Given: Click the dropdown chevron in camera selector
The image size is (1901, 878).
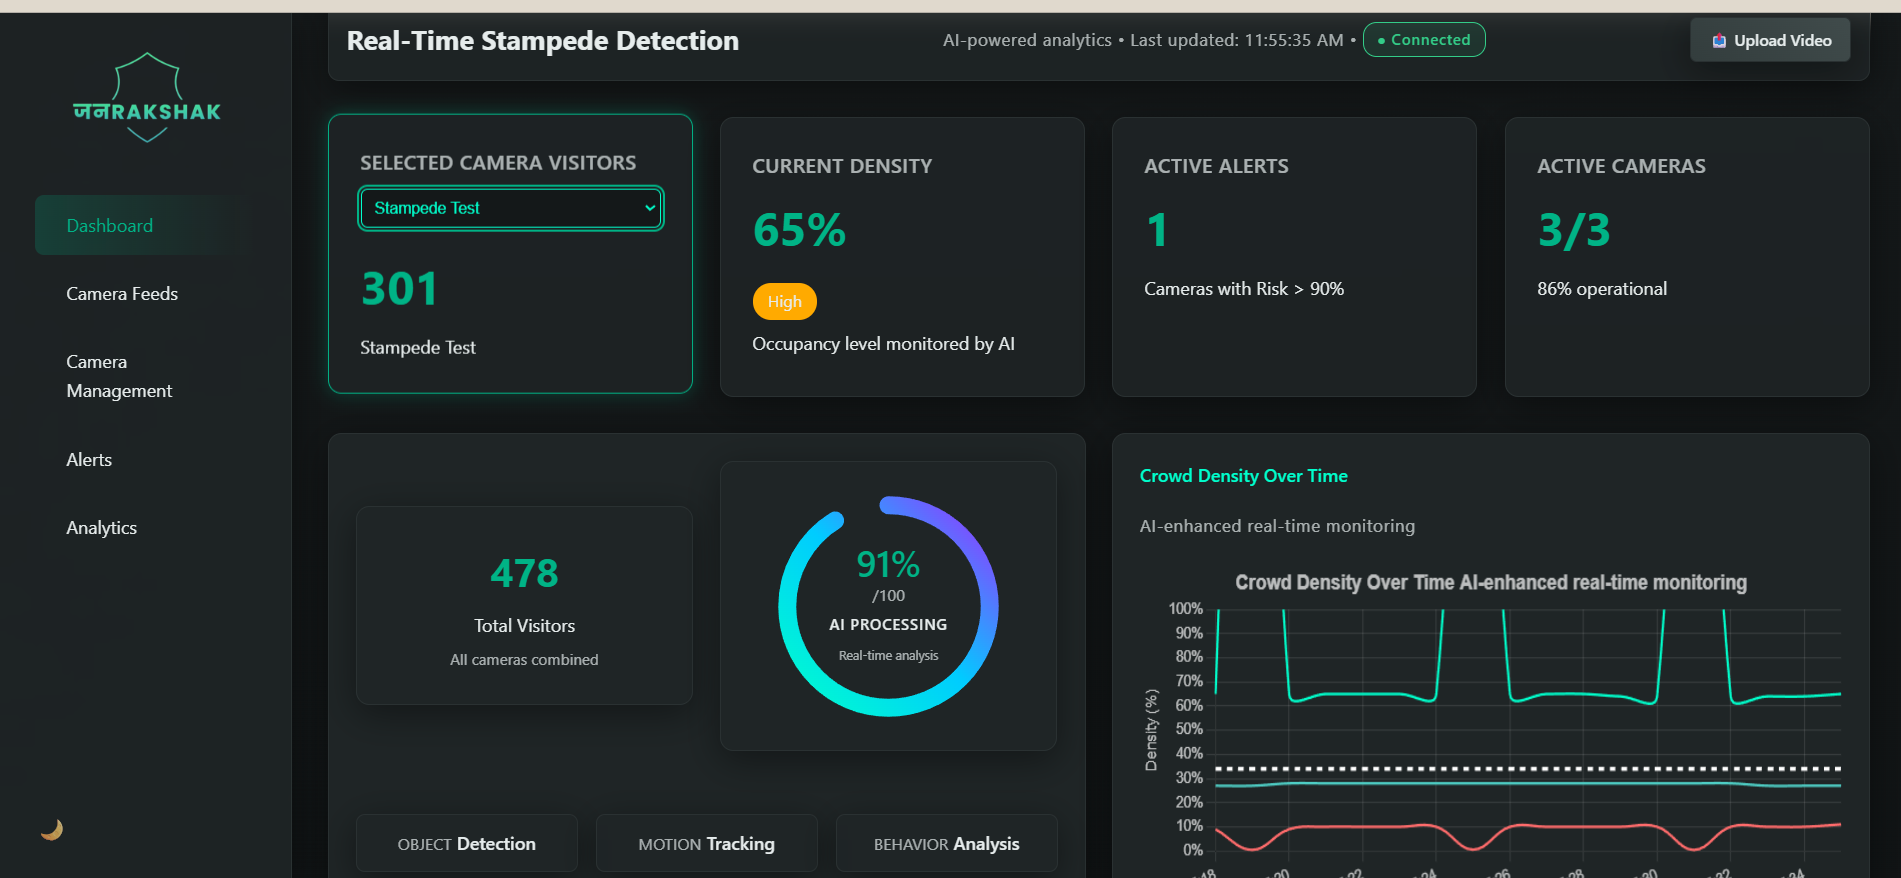Looking at the screenshot, I should coord(650,208).
